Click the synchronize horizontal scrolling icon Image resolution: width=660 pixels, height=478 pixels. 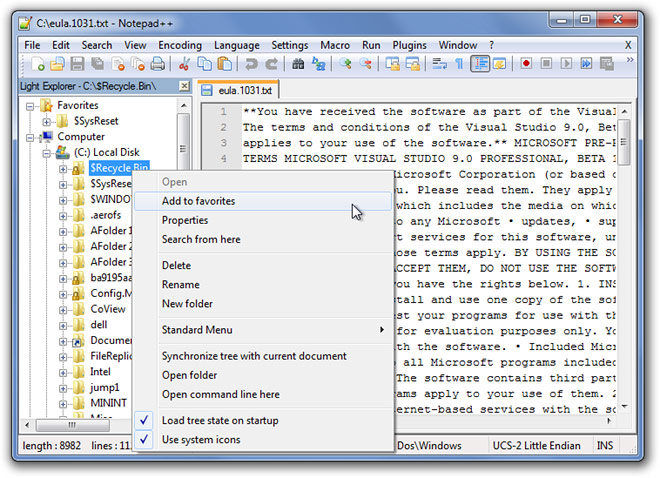point(413,64)
